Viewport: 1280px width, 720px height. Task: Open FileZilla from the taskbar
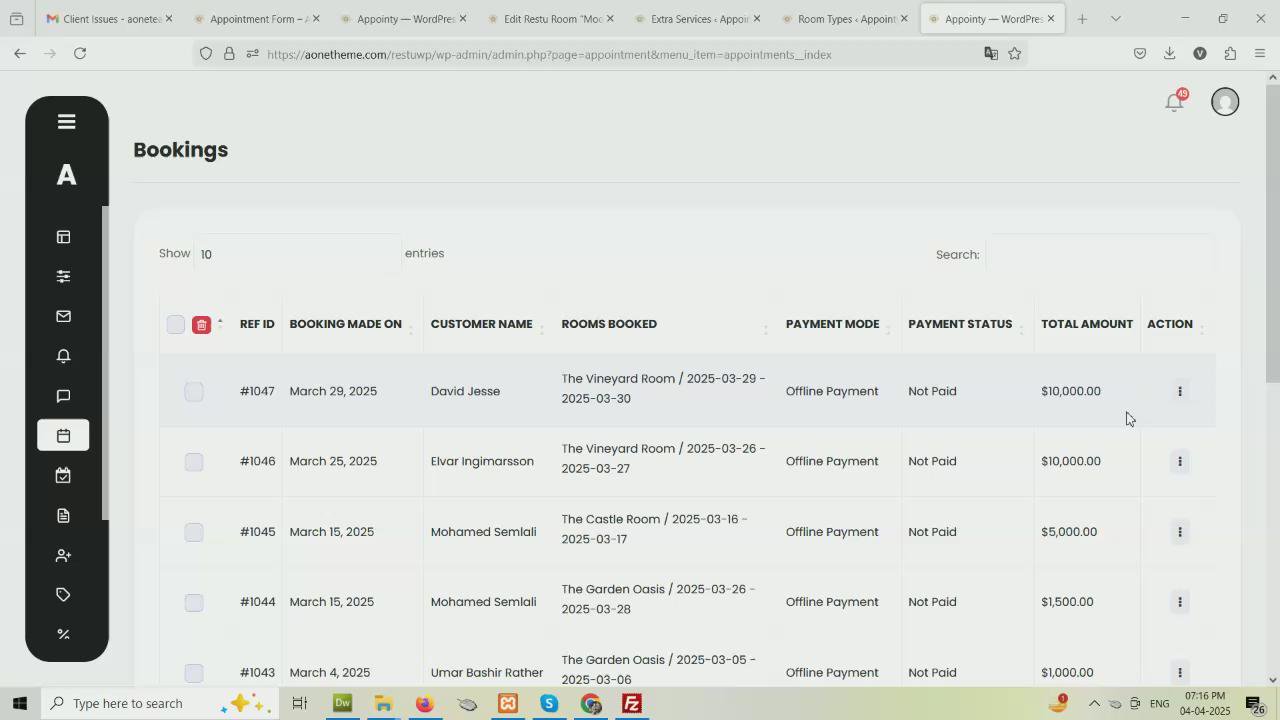pyautogui.click(x=631, y=704)
